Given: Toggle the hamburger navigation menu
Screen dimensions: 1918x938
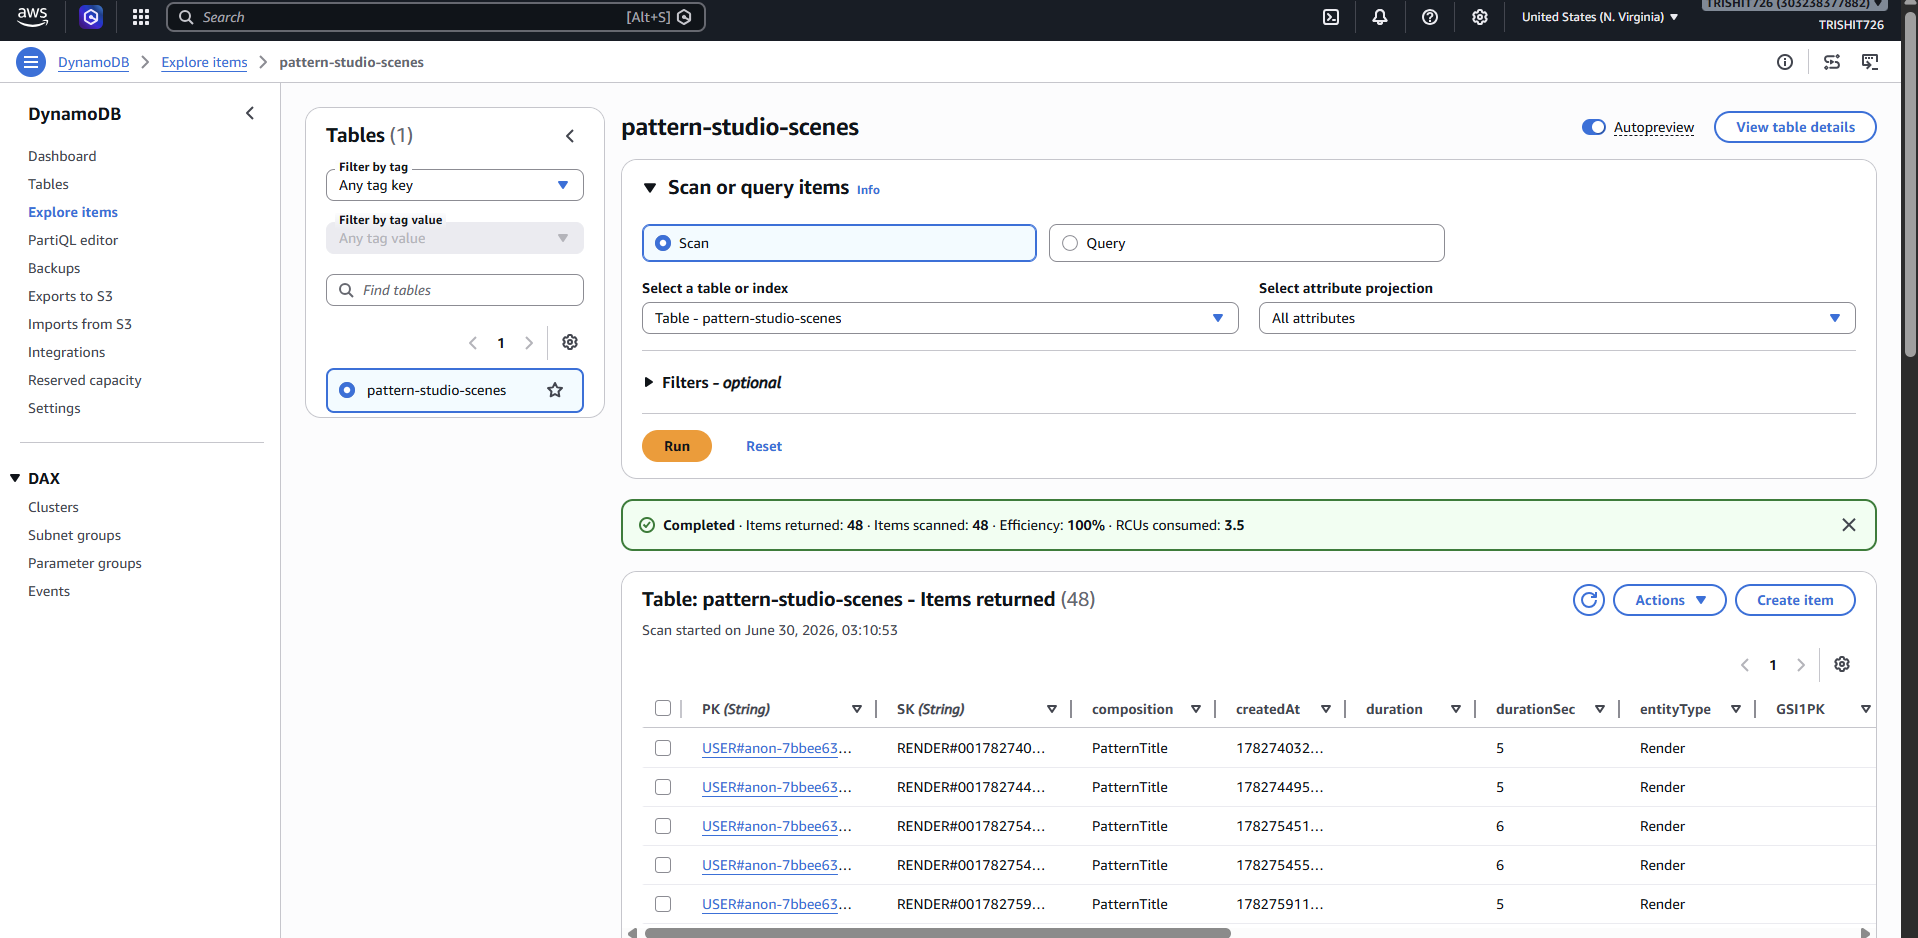Looking at the screenshot, I should pos(31,62).
